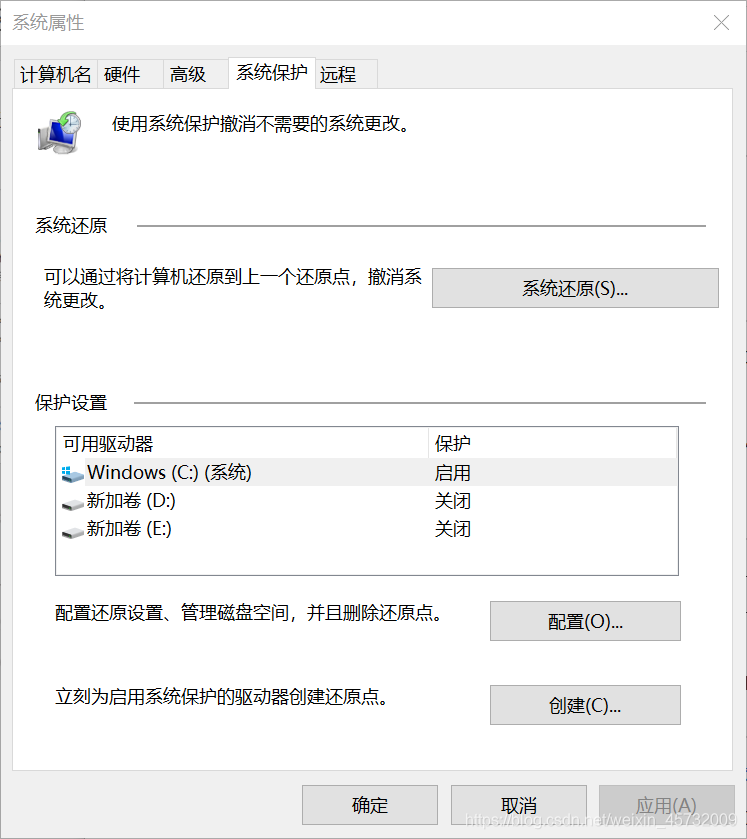Screen dimensions: 747x839
Task: Click the 系统还原 section heading
Action: coord(71,225)
